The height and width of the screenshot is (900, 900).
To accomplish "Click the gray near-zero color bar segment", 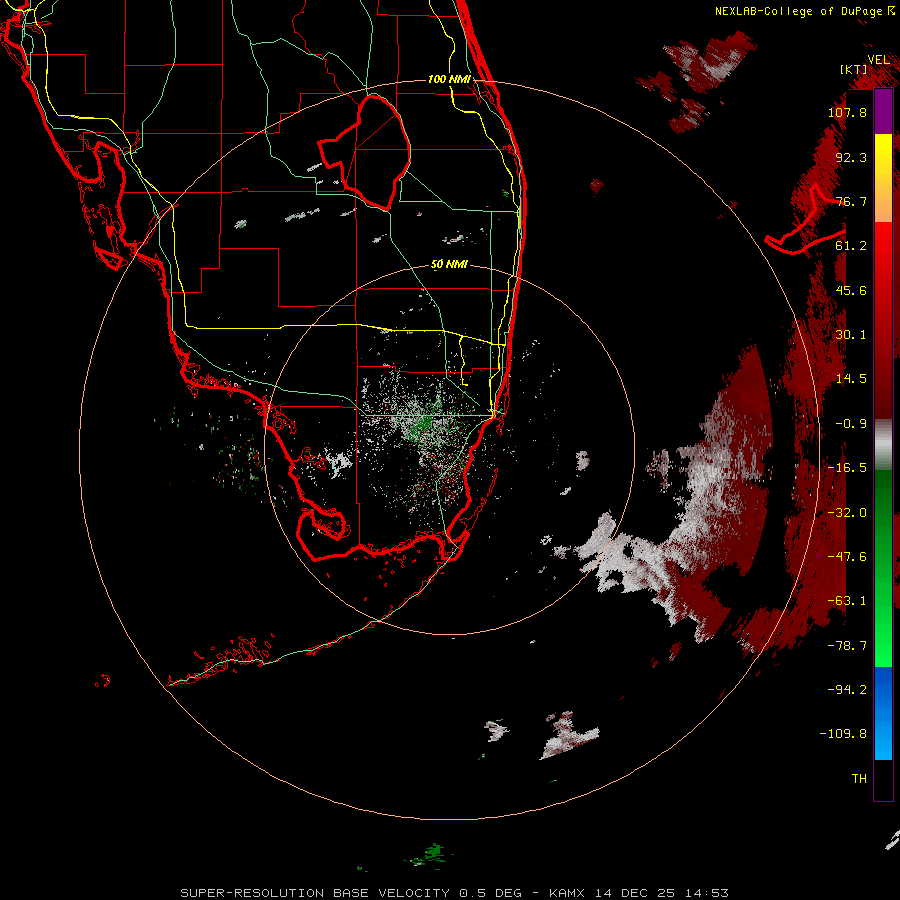I will pos(883,445).
